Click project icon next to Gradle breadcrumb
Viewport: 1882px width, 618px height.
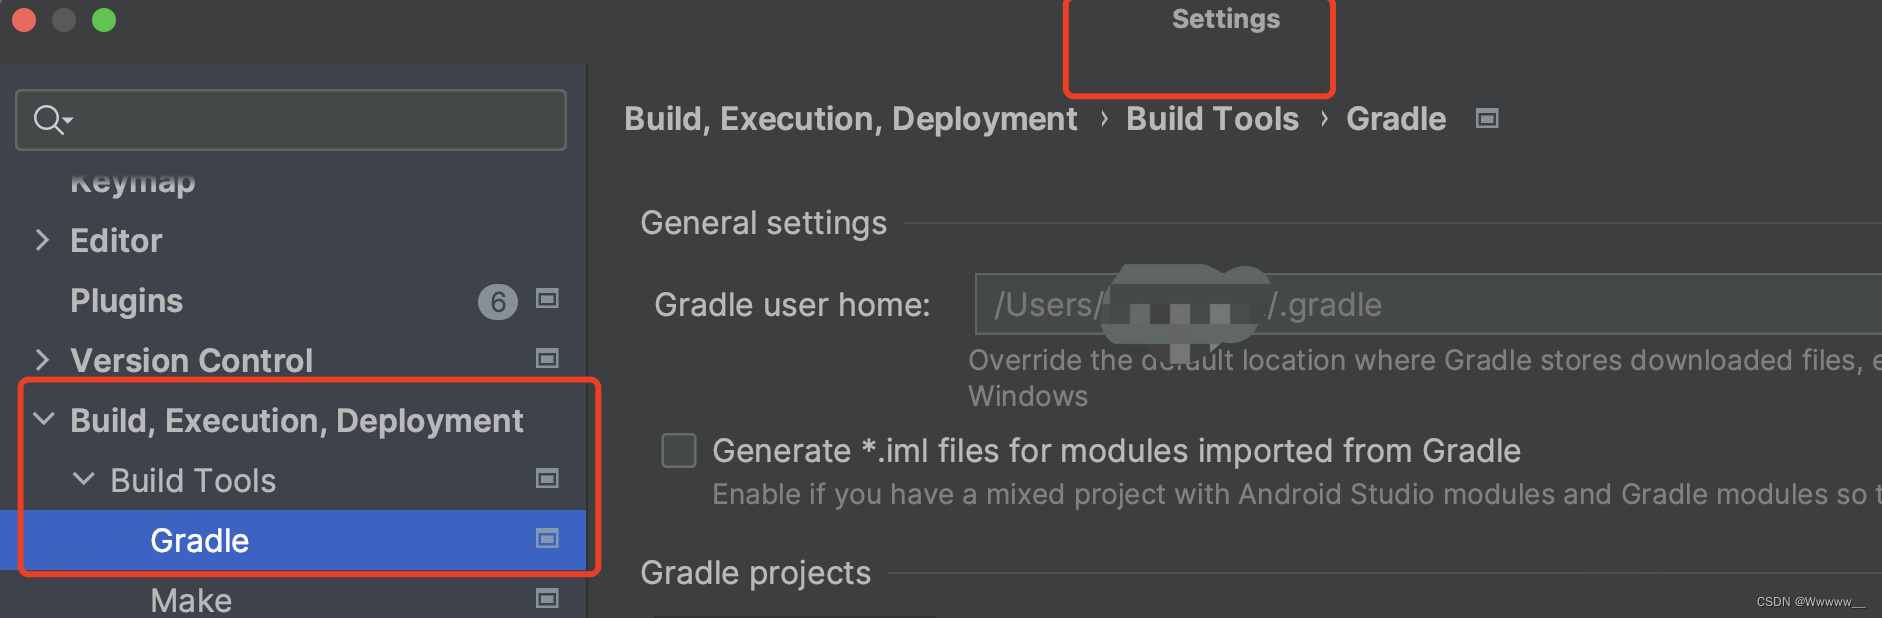tap(1487, 119)
